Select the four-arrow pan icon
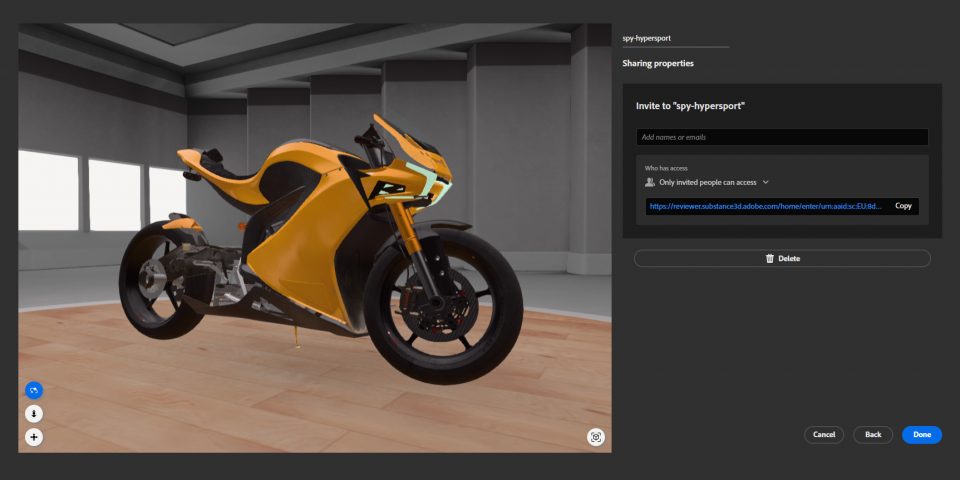The width and height of the screenshot is (960, 480). click(34, 437)
